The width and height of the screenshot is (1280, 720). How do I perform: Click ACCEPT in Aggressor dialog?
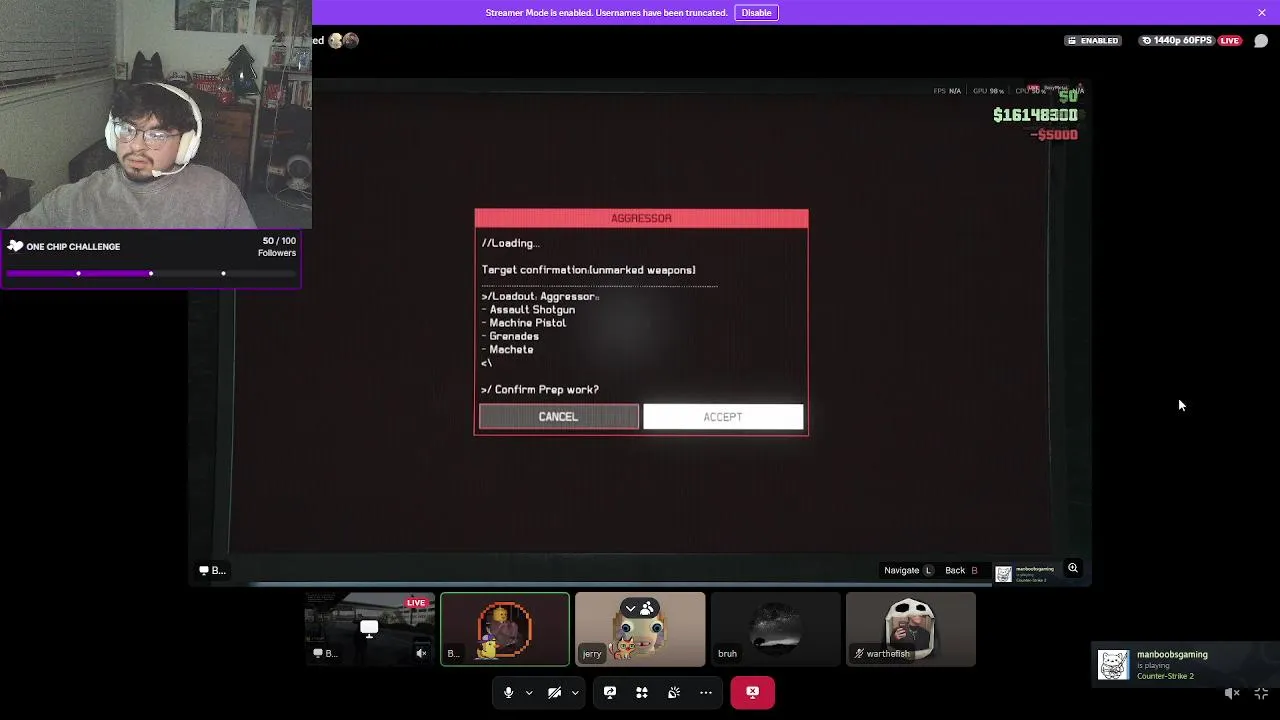(x=723, y=417)
